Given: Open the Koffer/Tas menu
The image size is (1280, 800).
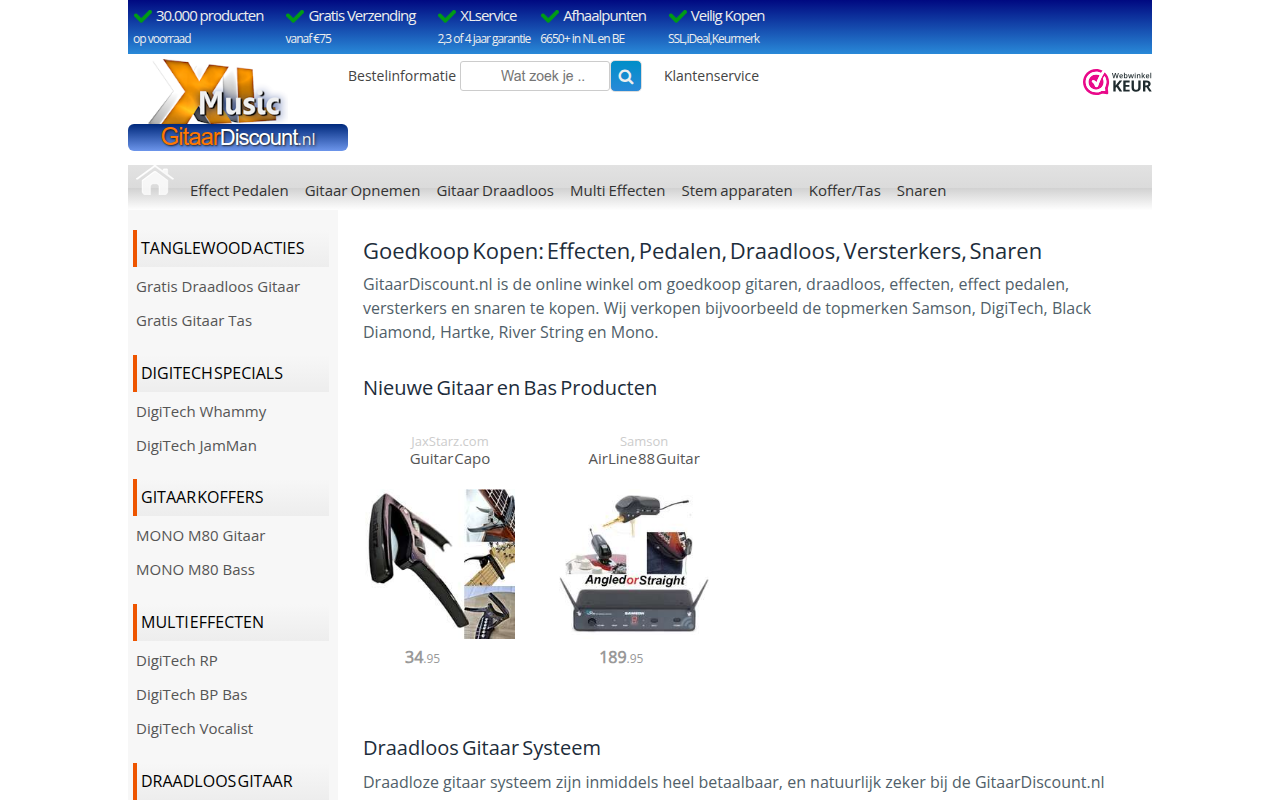Looking at the screenshot, I should [x=845, y=190].
